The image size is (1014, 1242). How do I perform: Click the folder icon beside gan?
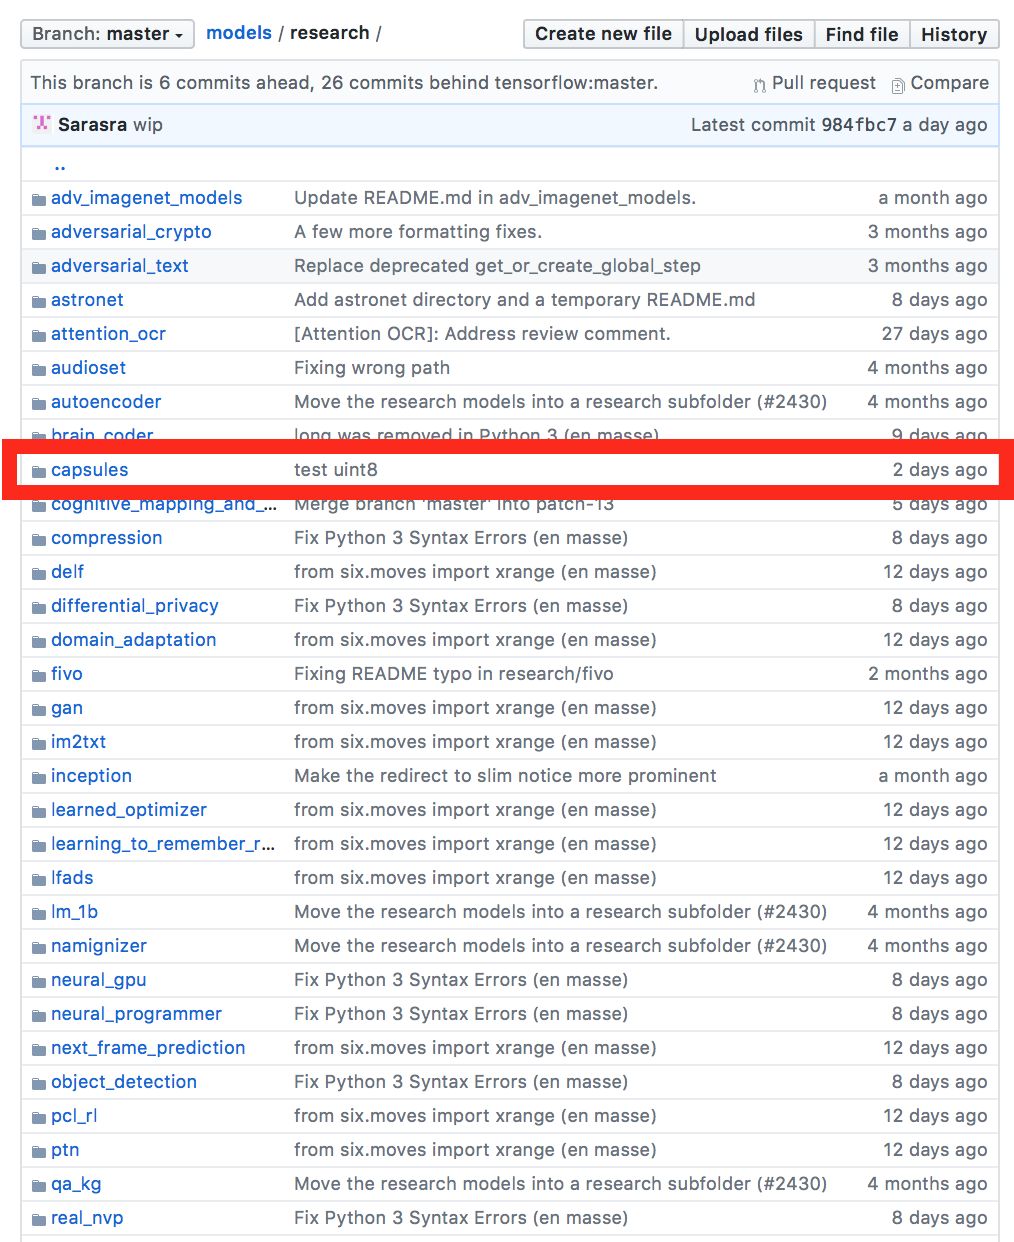click(38, 709)
